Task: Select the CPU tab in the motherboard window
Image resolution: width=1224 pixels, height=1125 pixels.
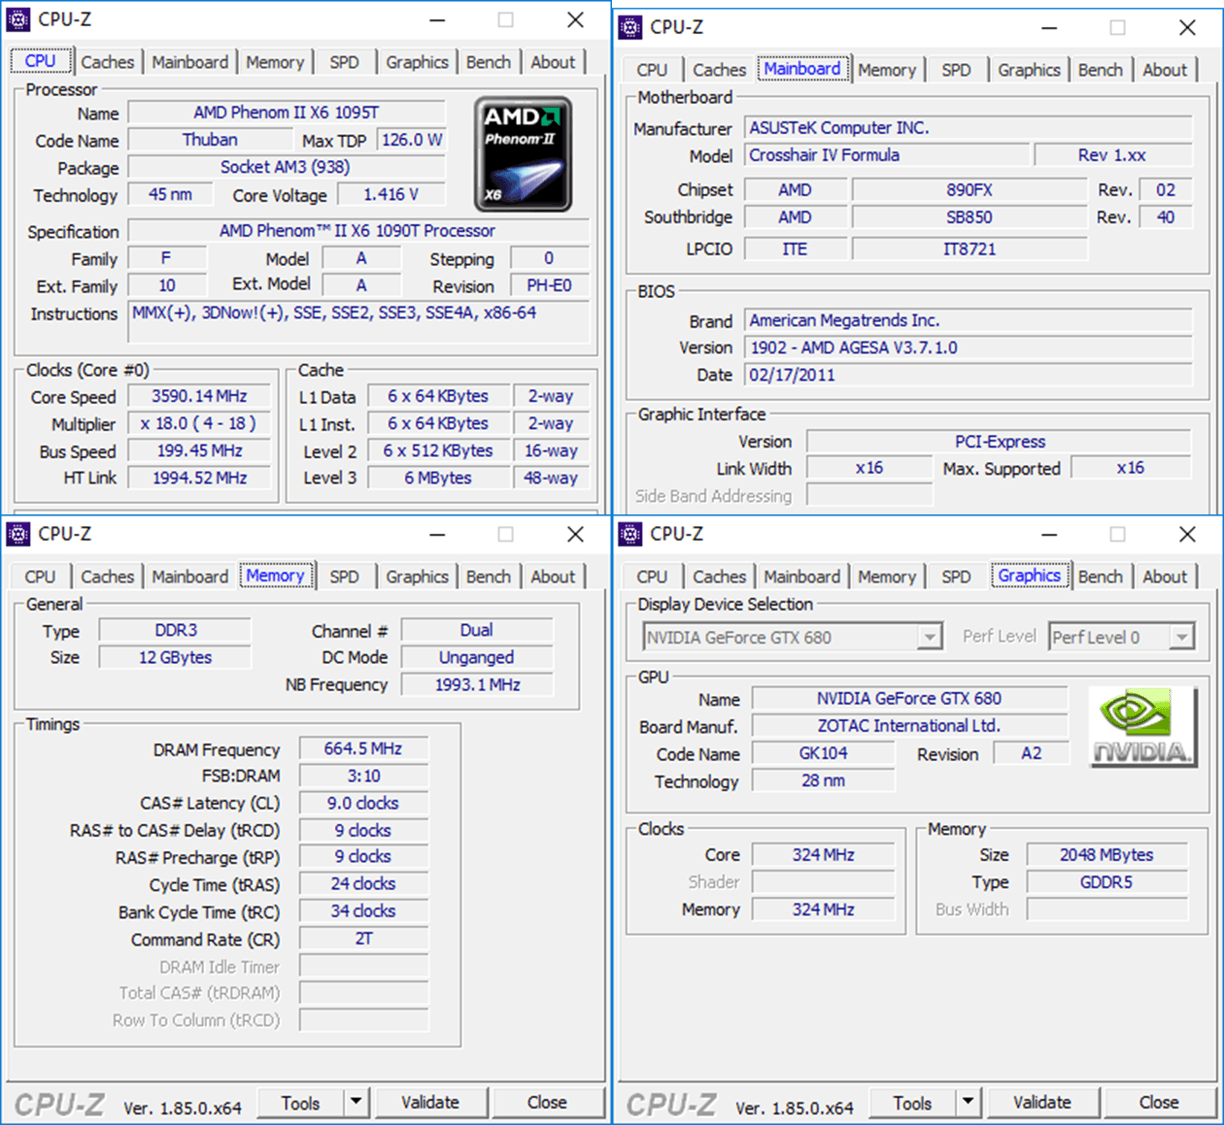Action: pyautogui.click(x=652, y=70)
